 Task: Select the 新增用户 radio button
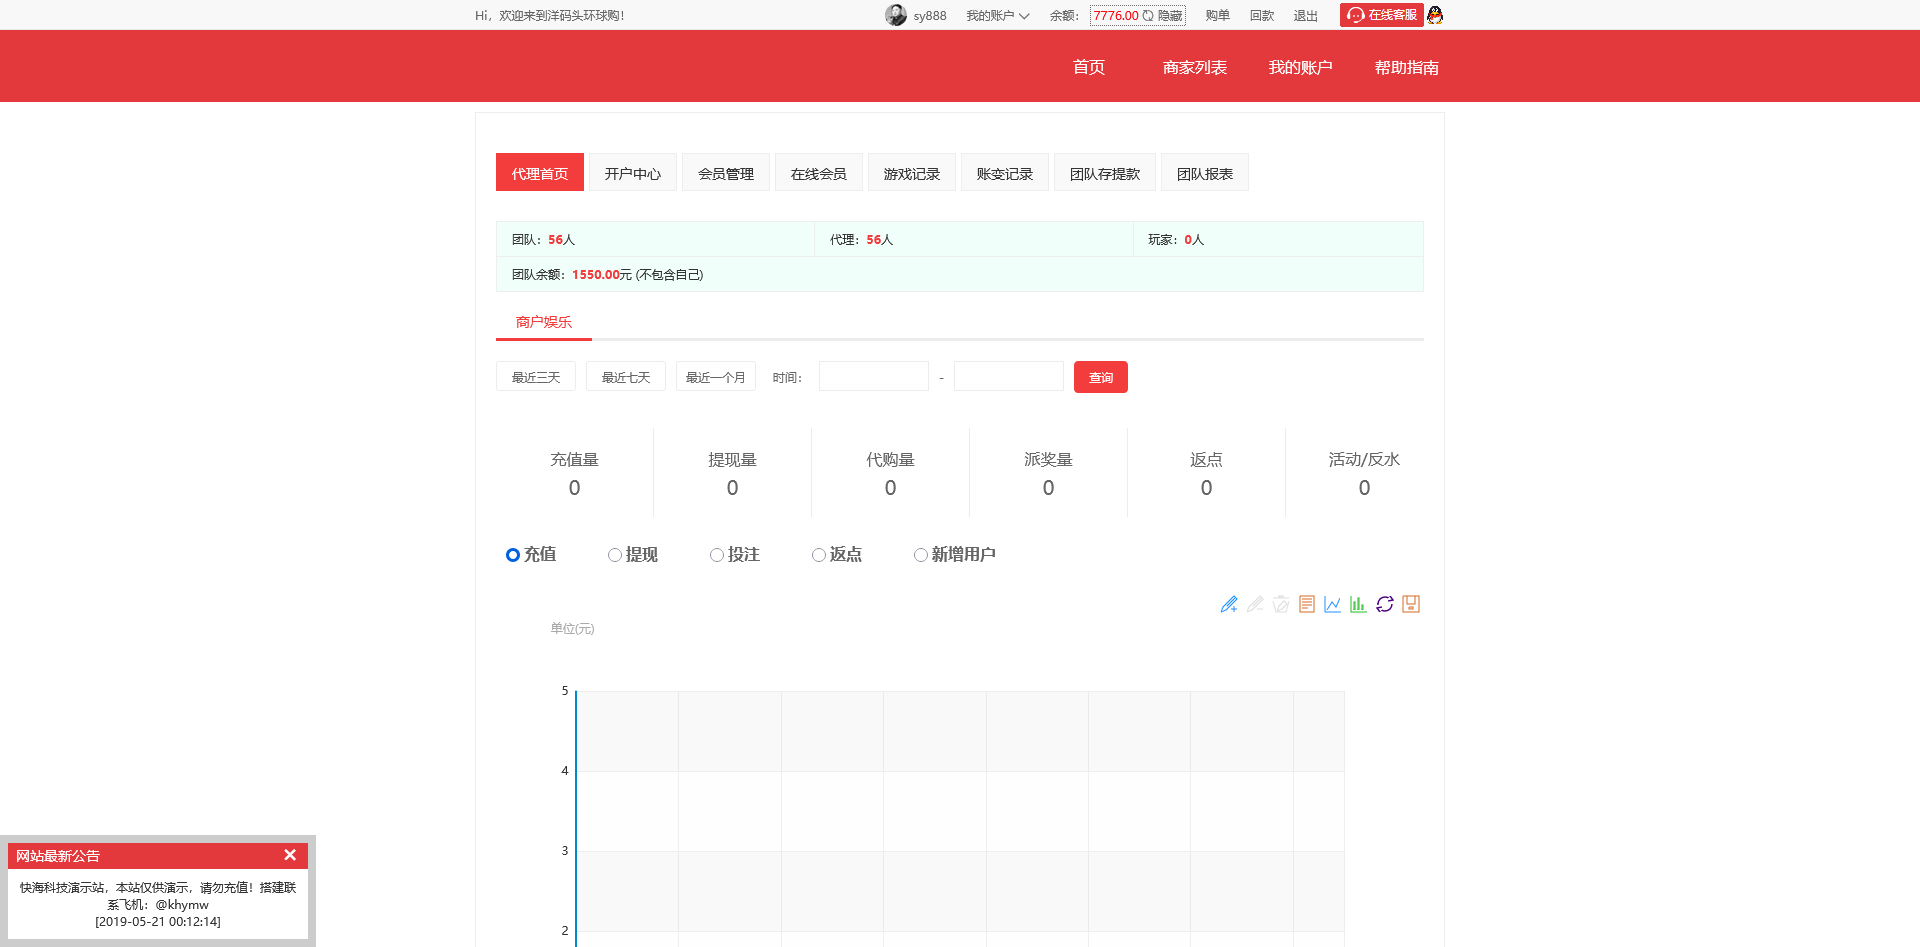(920, 554)
